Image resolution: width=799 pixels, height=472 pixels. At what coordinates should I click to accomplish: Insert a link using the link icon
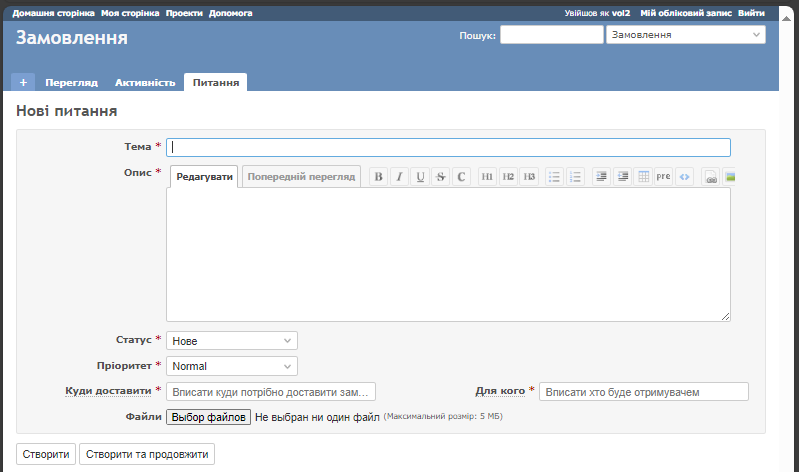[x=710, y=177]
